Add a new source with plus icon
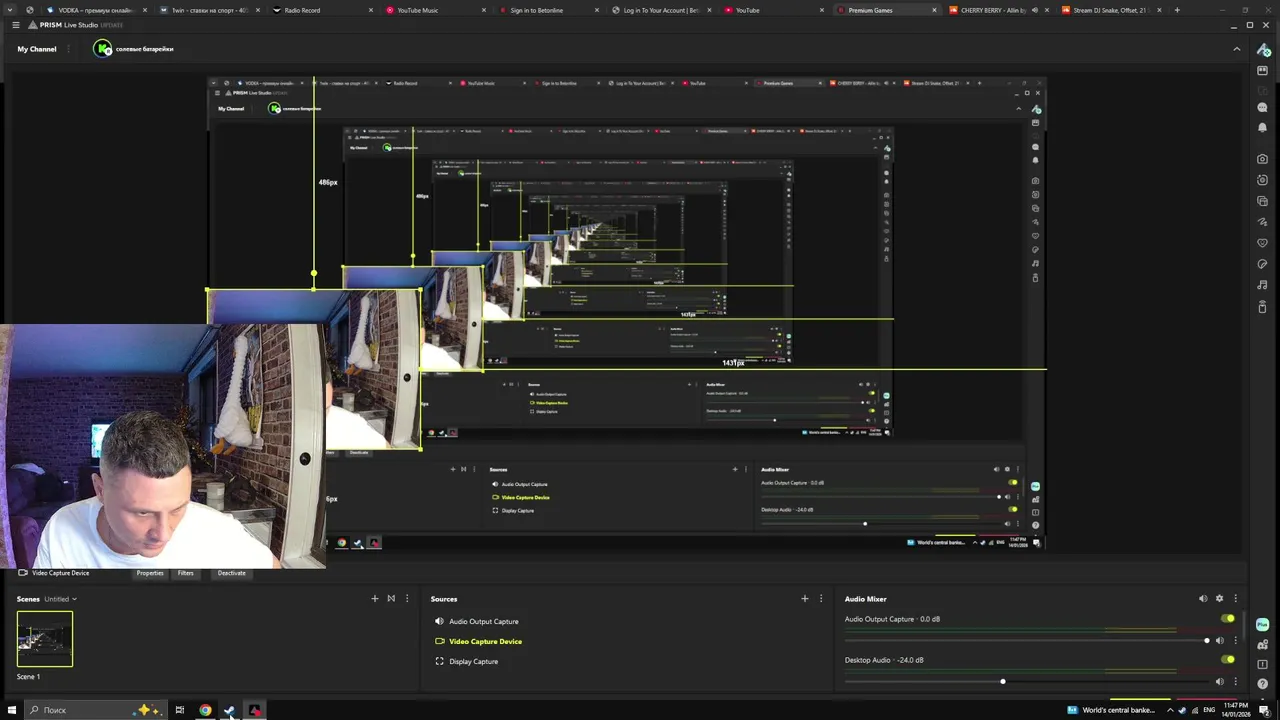Viewport: 1280px width, 720px height. tap(804, 598)
